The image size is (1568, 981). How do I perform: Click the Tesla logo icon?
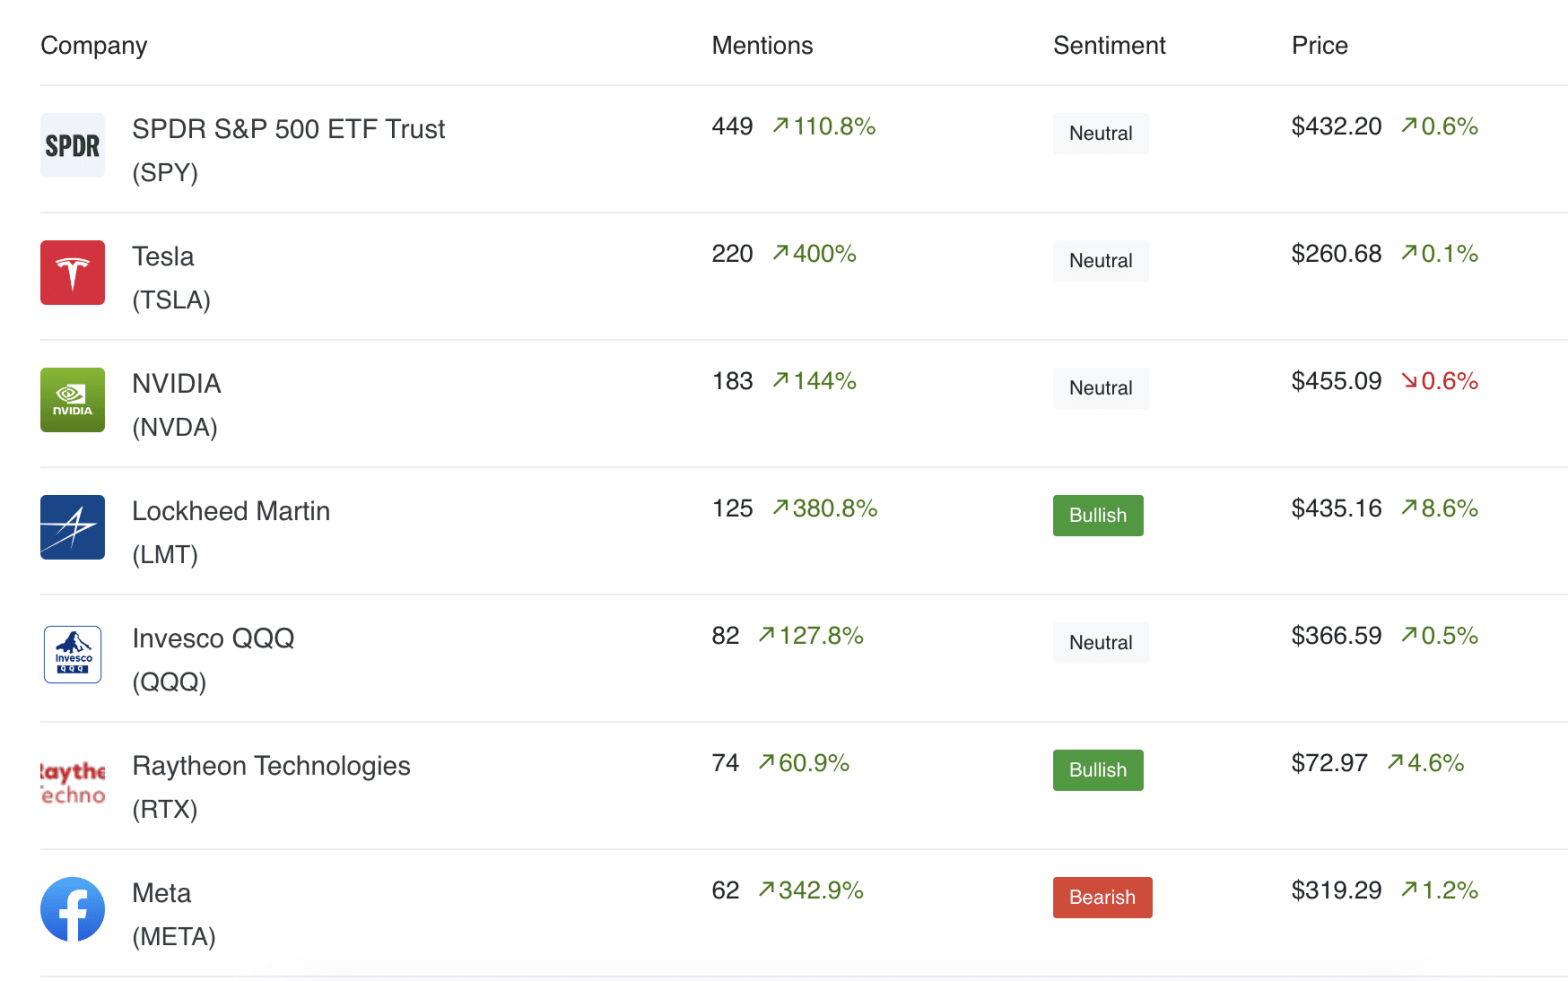[x=72, y=273]
